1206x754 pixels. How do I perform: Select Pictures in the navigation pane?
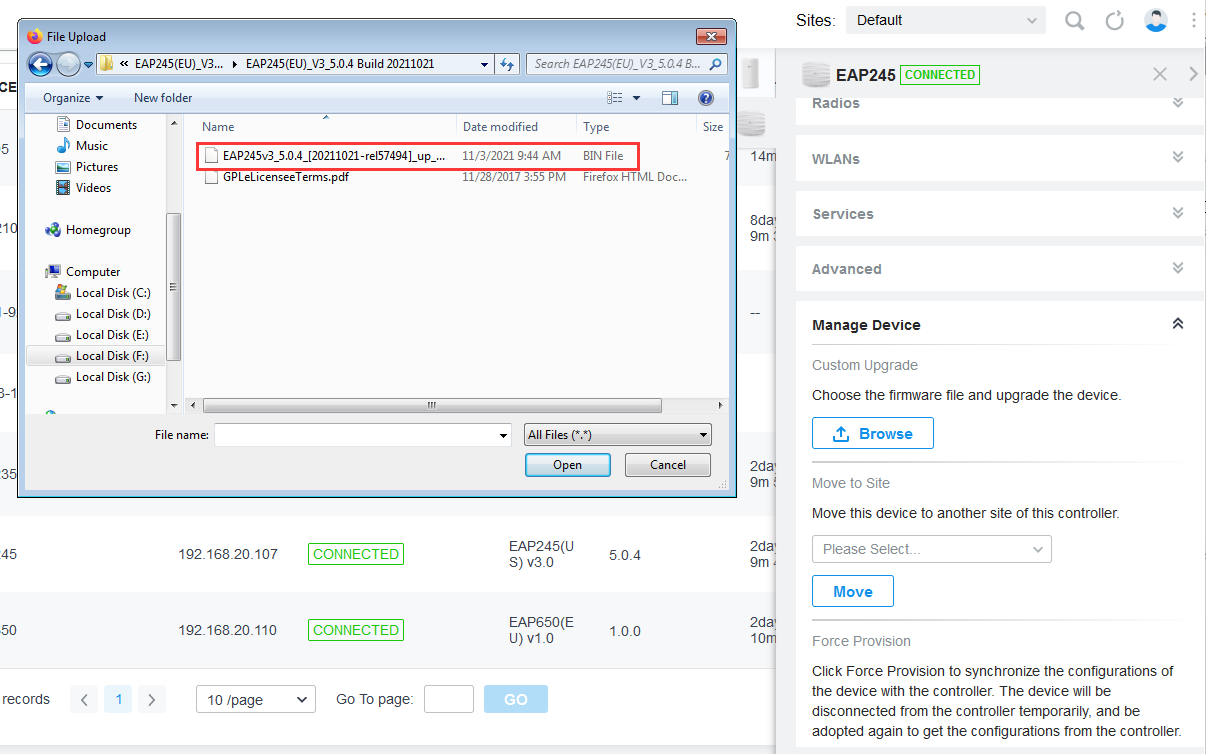pos(88,167)
